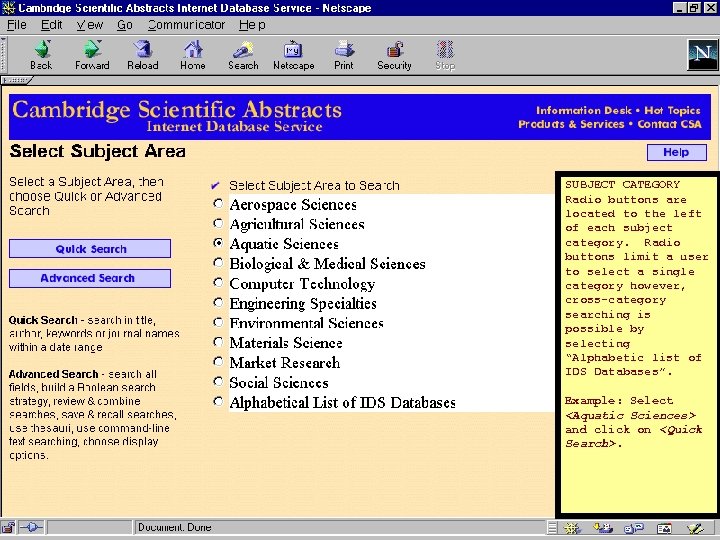Select Market Research radio button
Viewport: 720px width, 540px height.
[218, 362]
